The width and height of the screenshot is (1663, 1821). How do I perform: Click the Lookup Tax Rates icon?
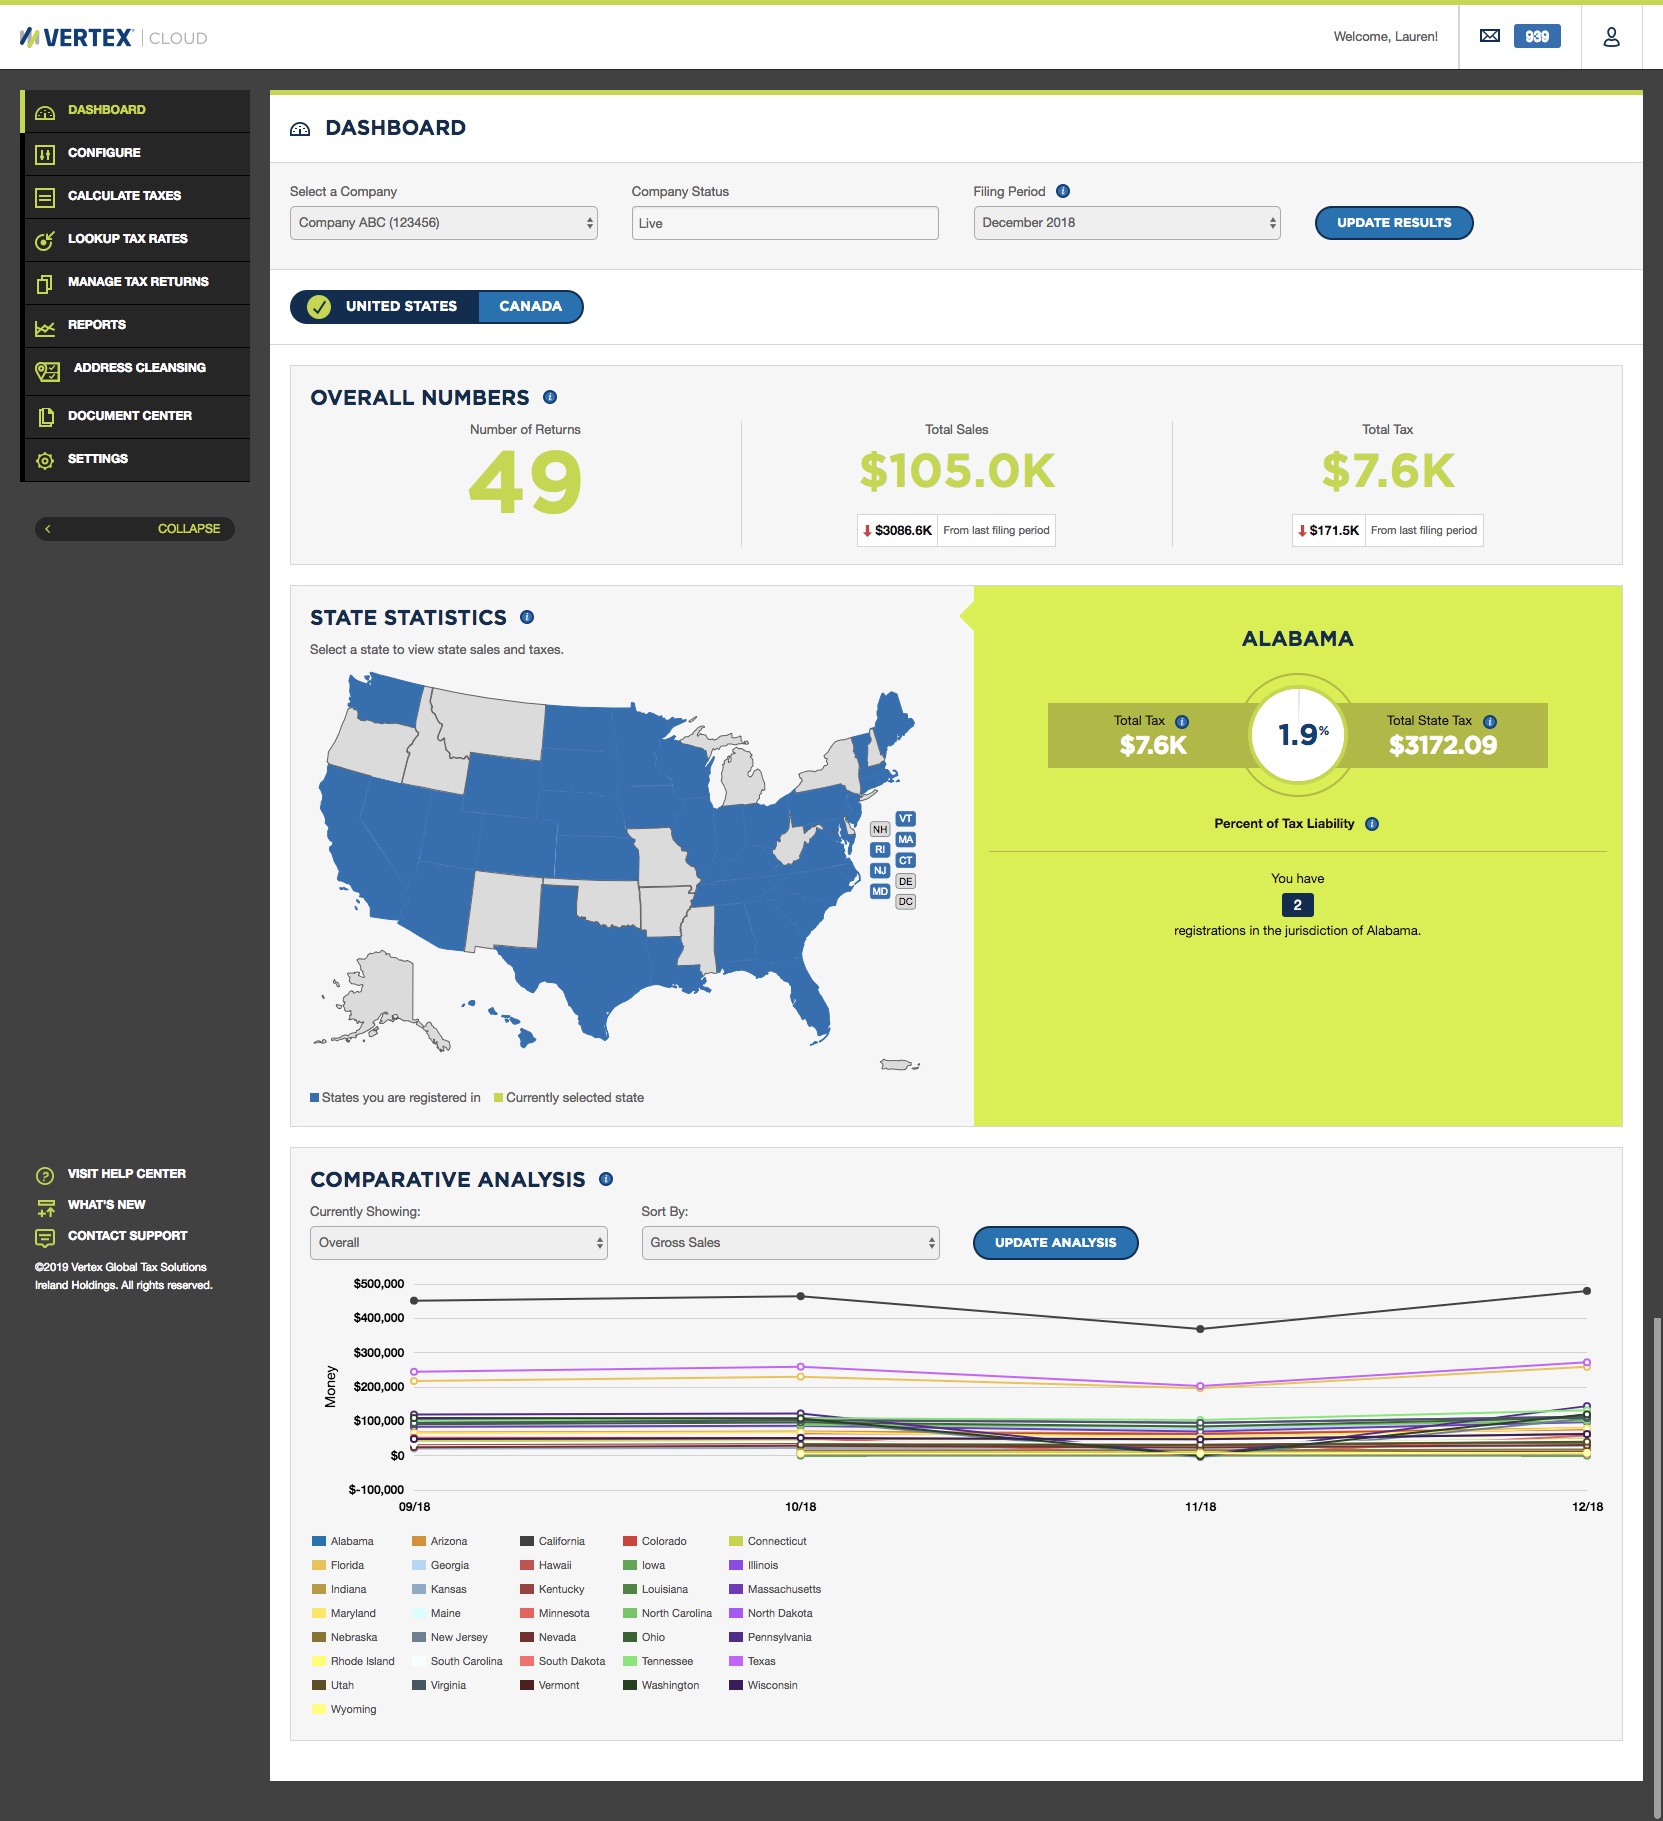click(45, 240)
